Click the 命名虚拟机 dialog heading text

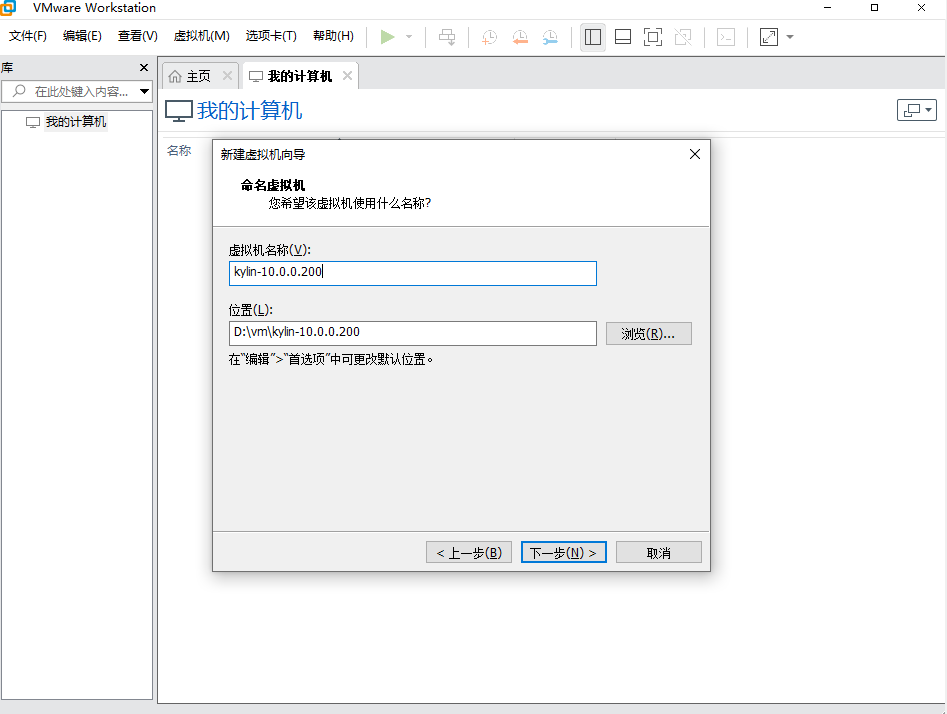click(x=272, y=185)
